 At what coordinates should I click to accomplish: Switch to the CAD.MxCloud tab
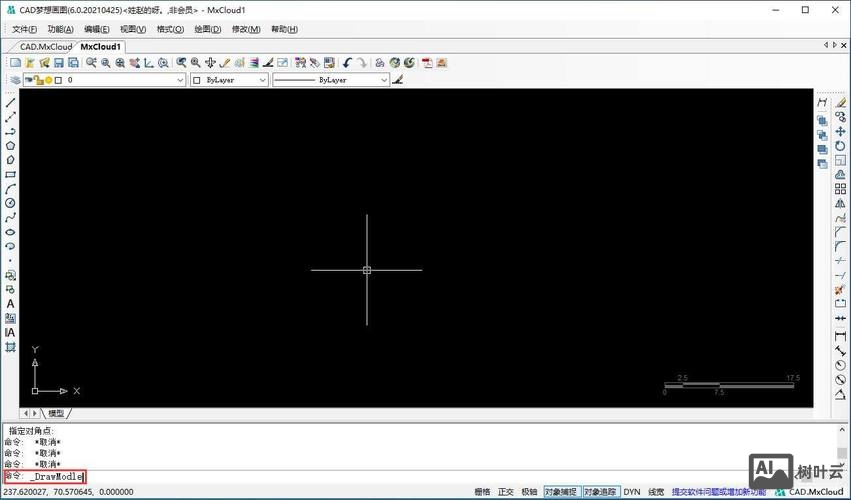[45, 46]
